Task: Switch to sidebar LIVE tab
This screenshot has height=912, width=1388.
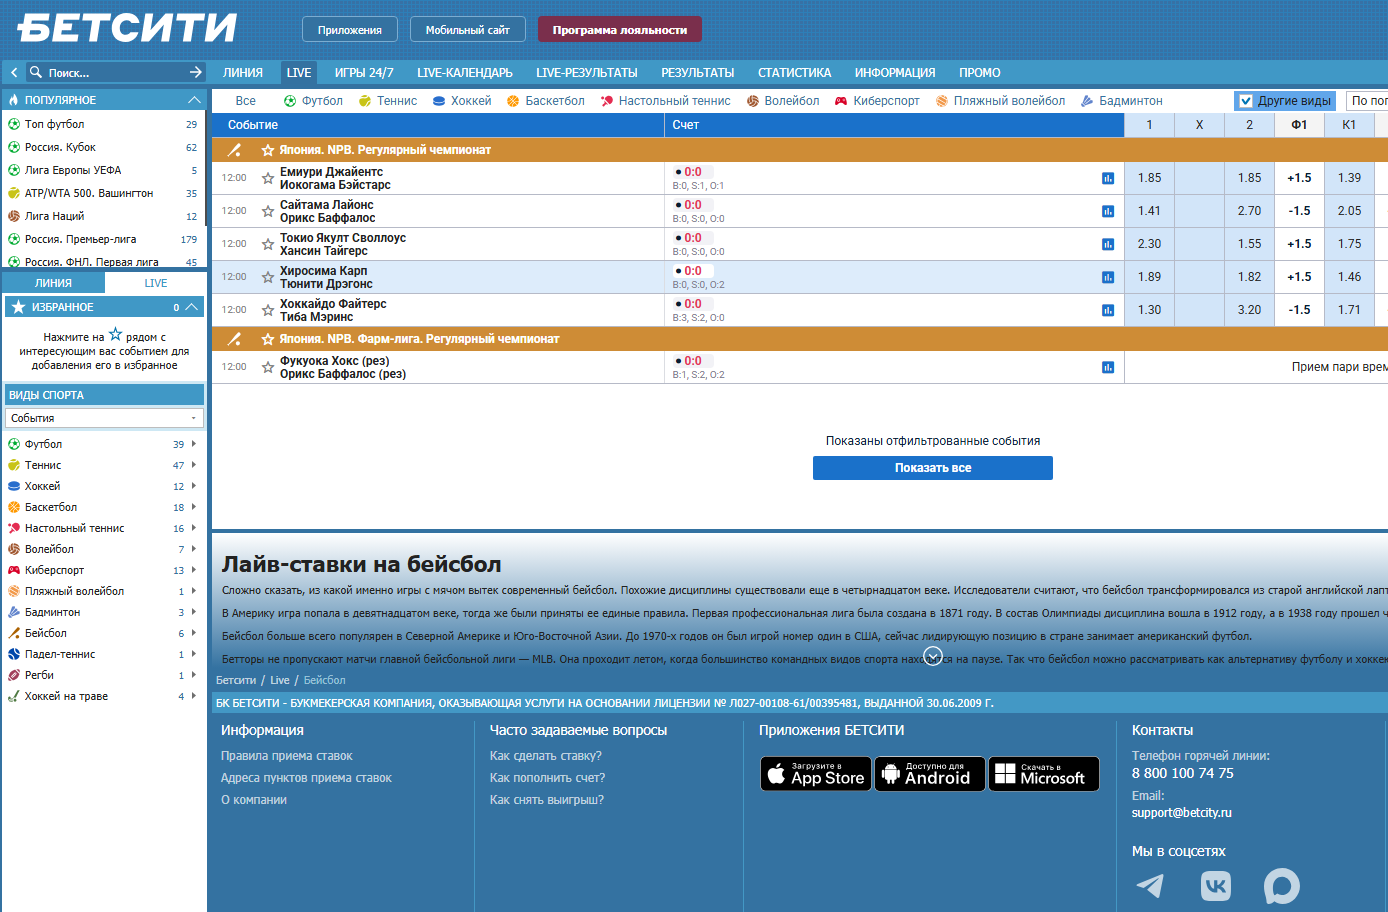Action: pyautogui.click(x=156, y=283)
